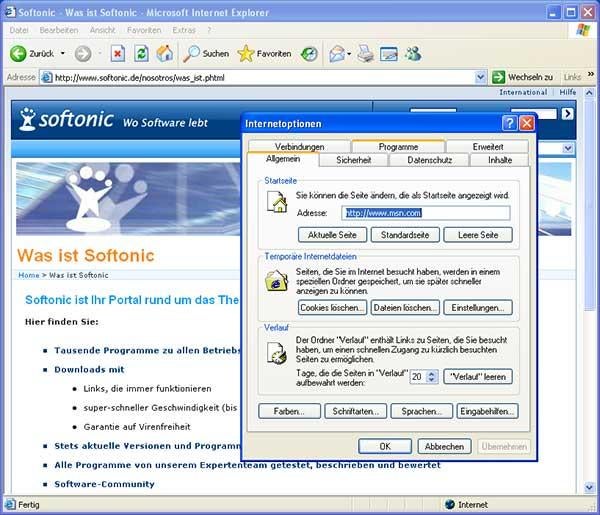Stop loading with the red X icon
This screenshot has width=600, height=515.
118,54
